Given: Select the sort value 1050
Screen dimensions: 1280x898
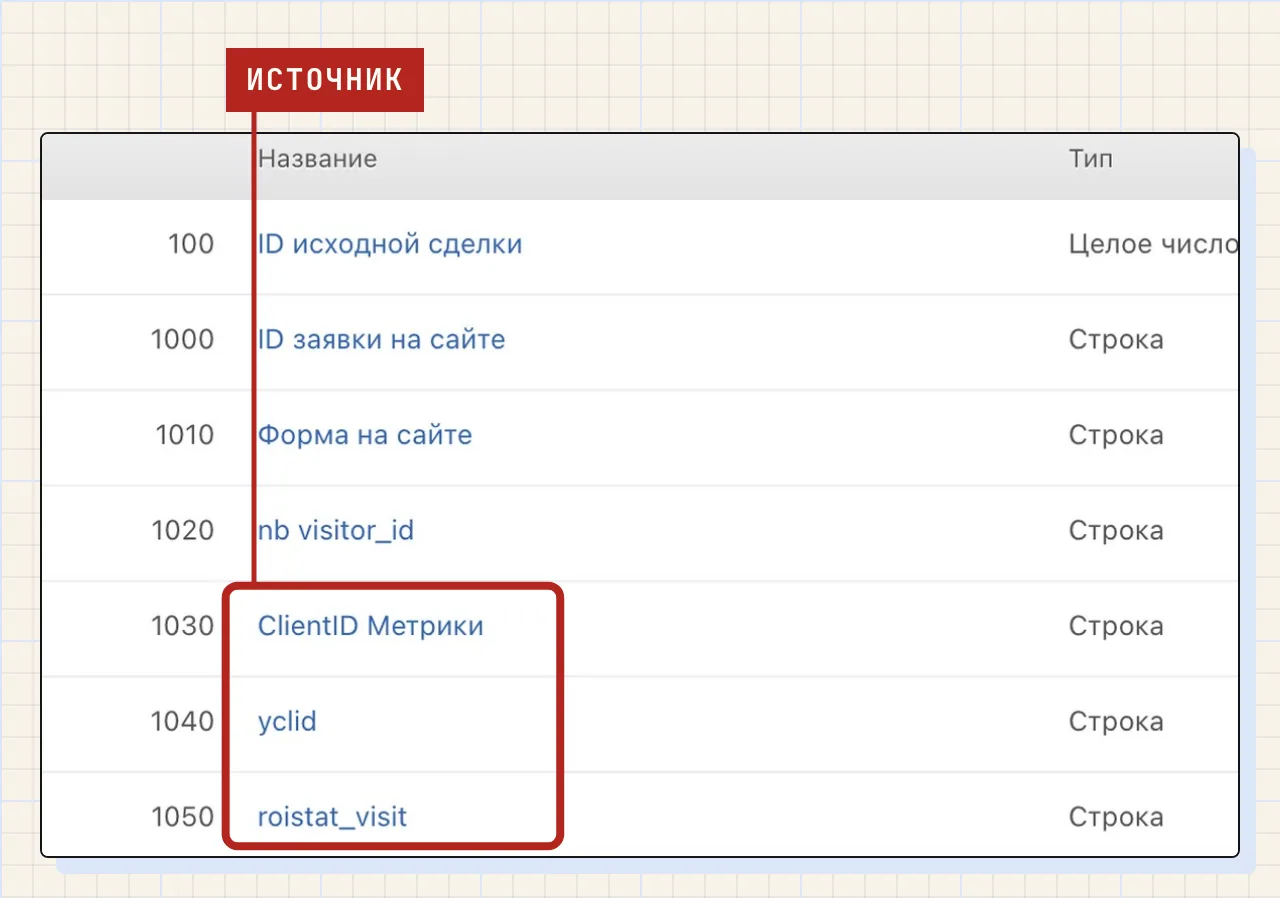Looking at the screenshot, I should click(x=183, y=817).
